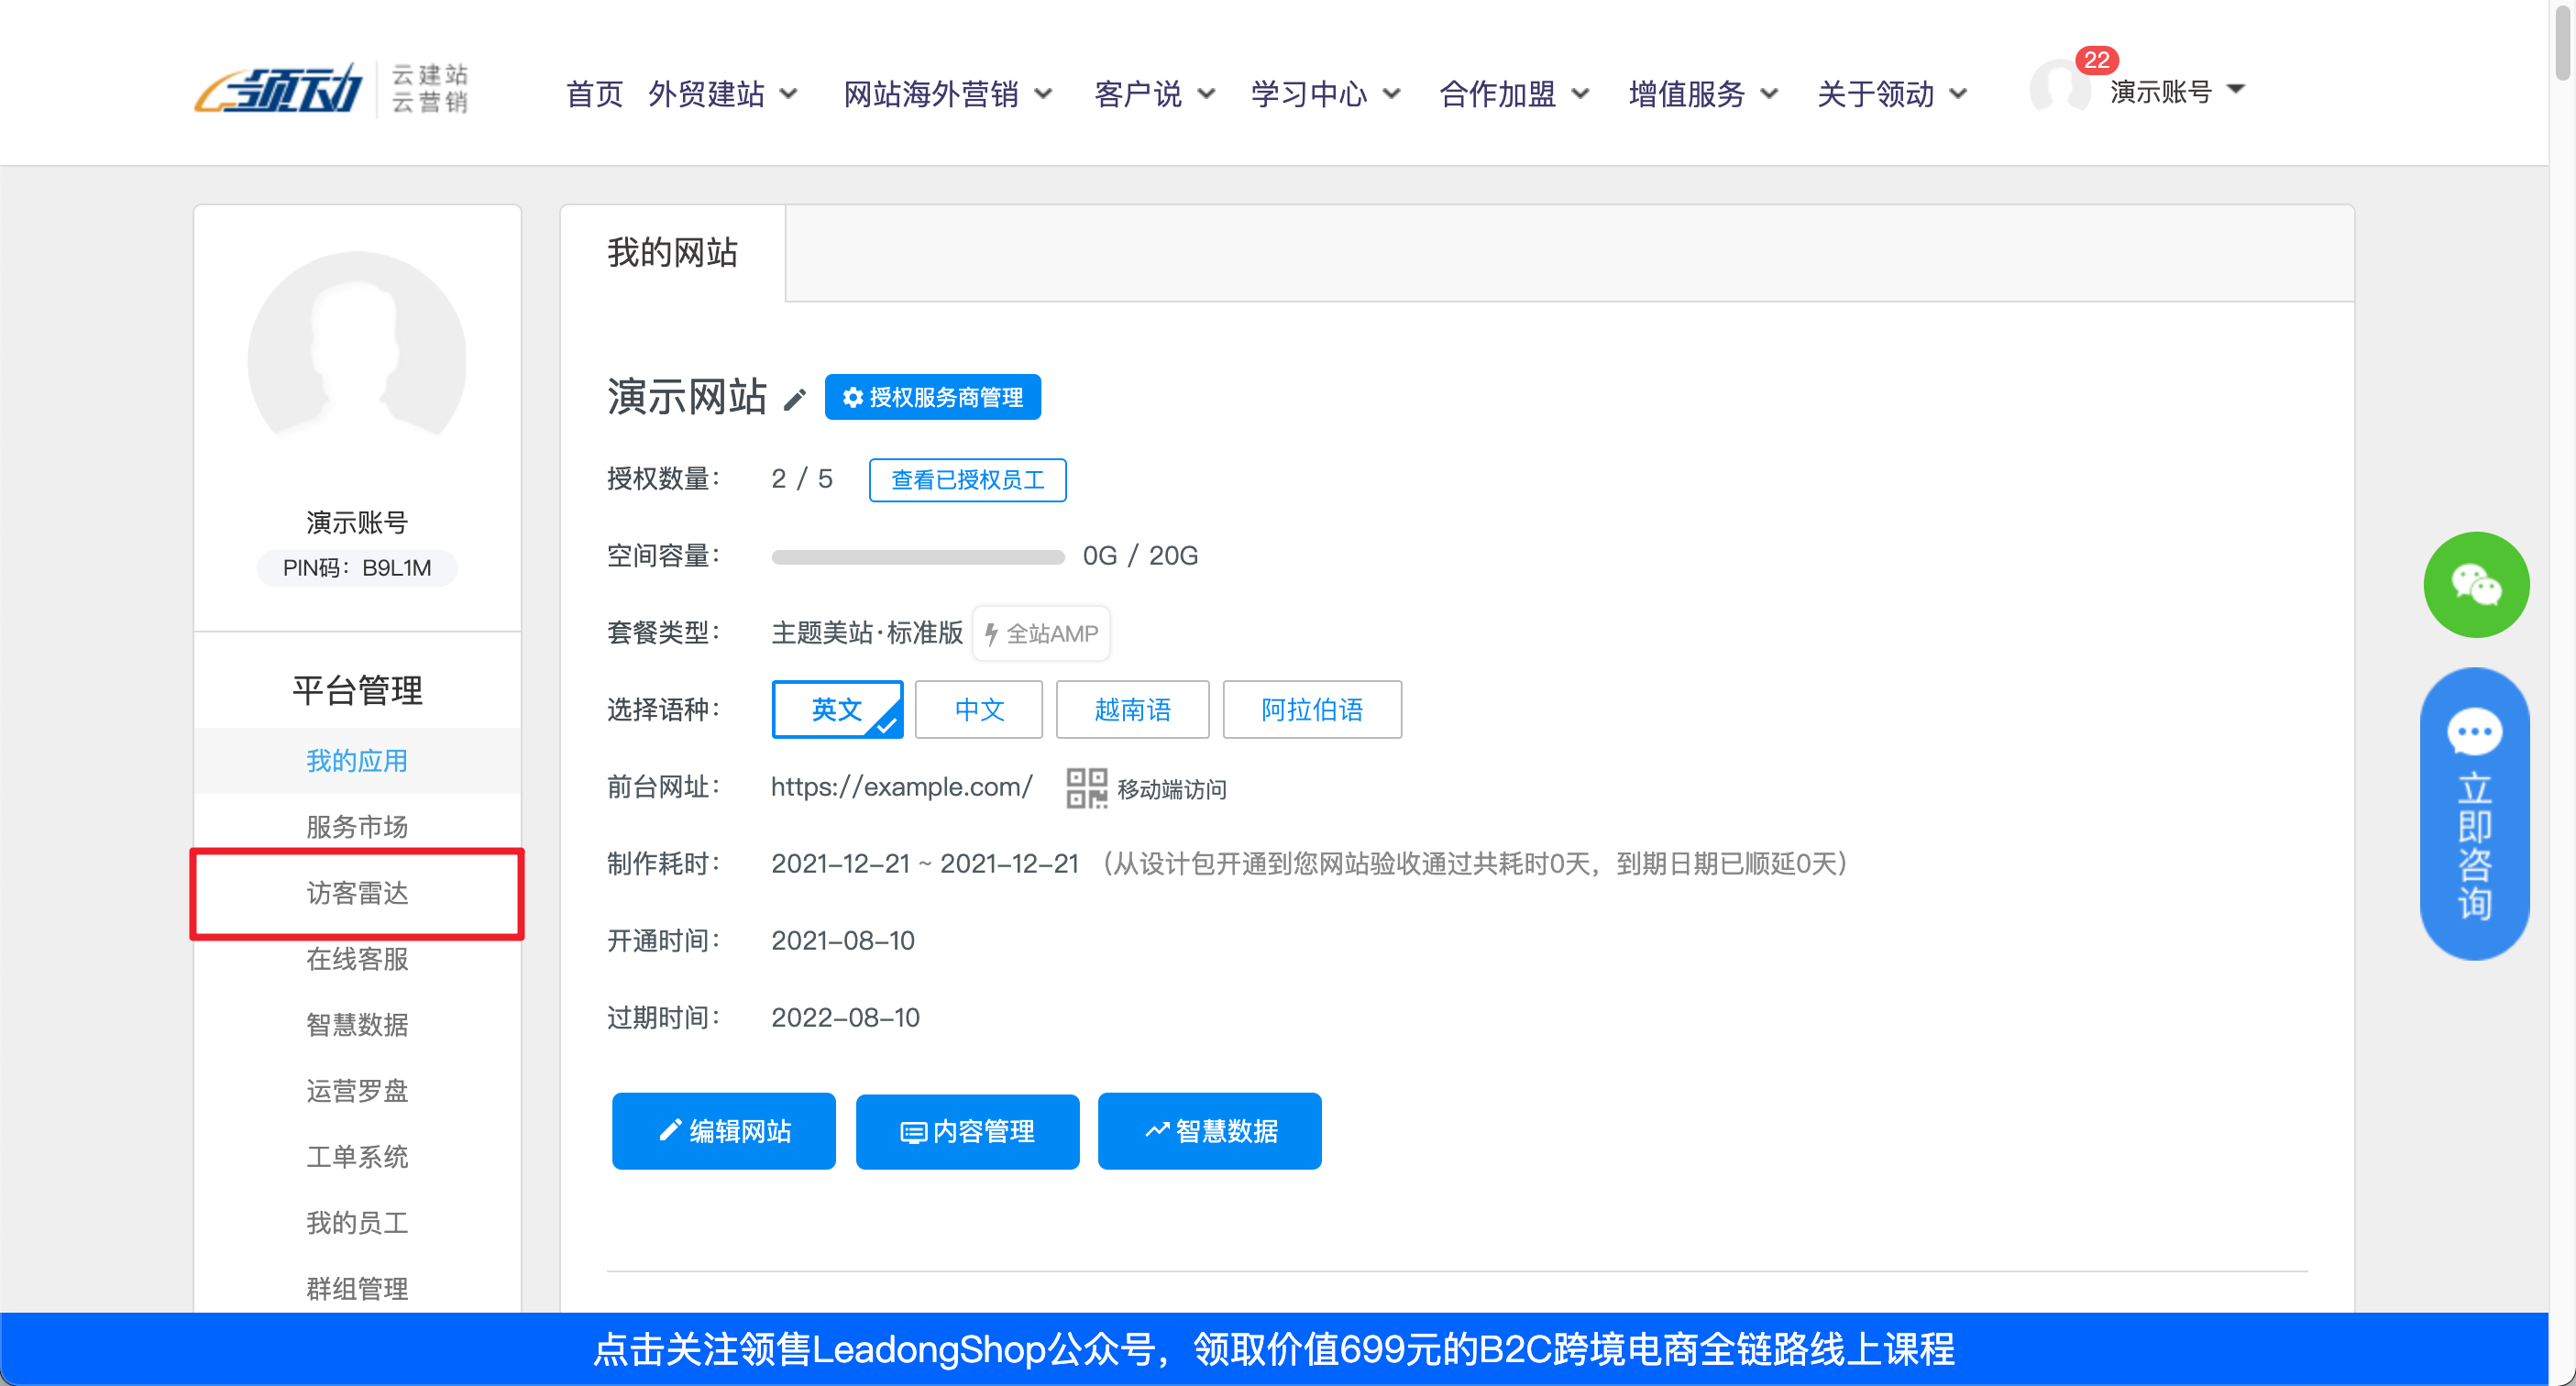This screenshot has width=2576, height=1386.
Task: Click the pencil icon to rename 演示网站
Action: (795, 399)
